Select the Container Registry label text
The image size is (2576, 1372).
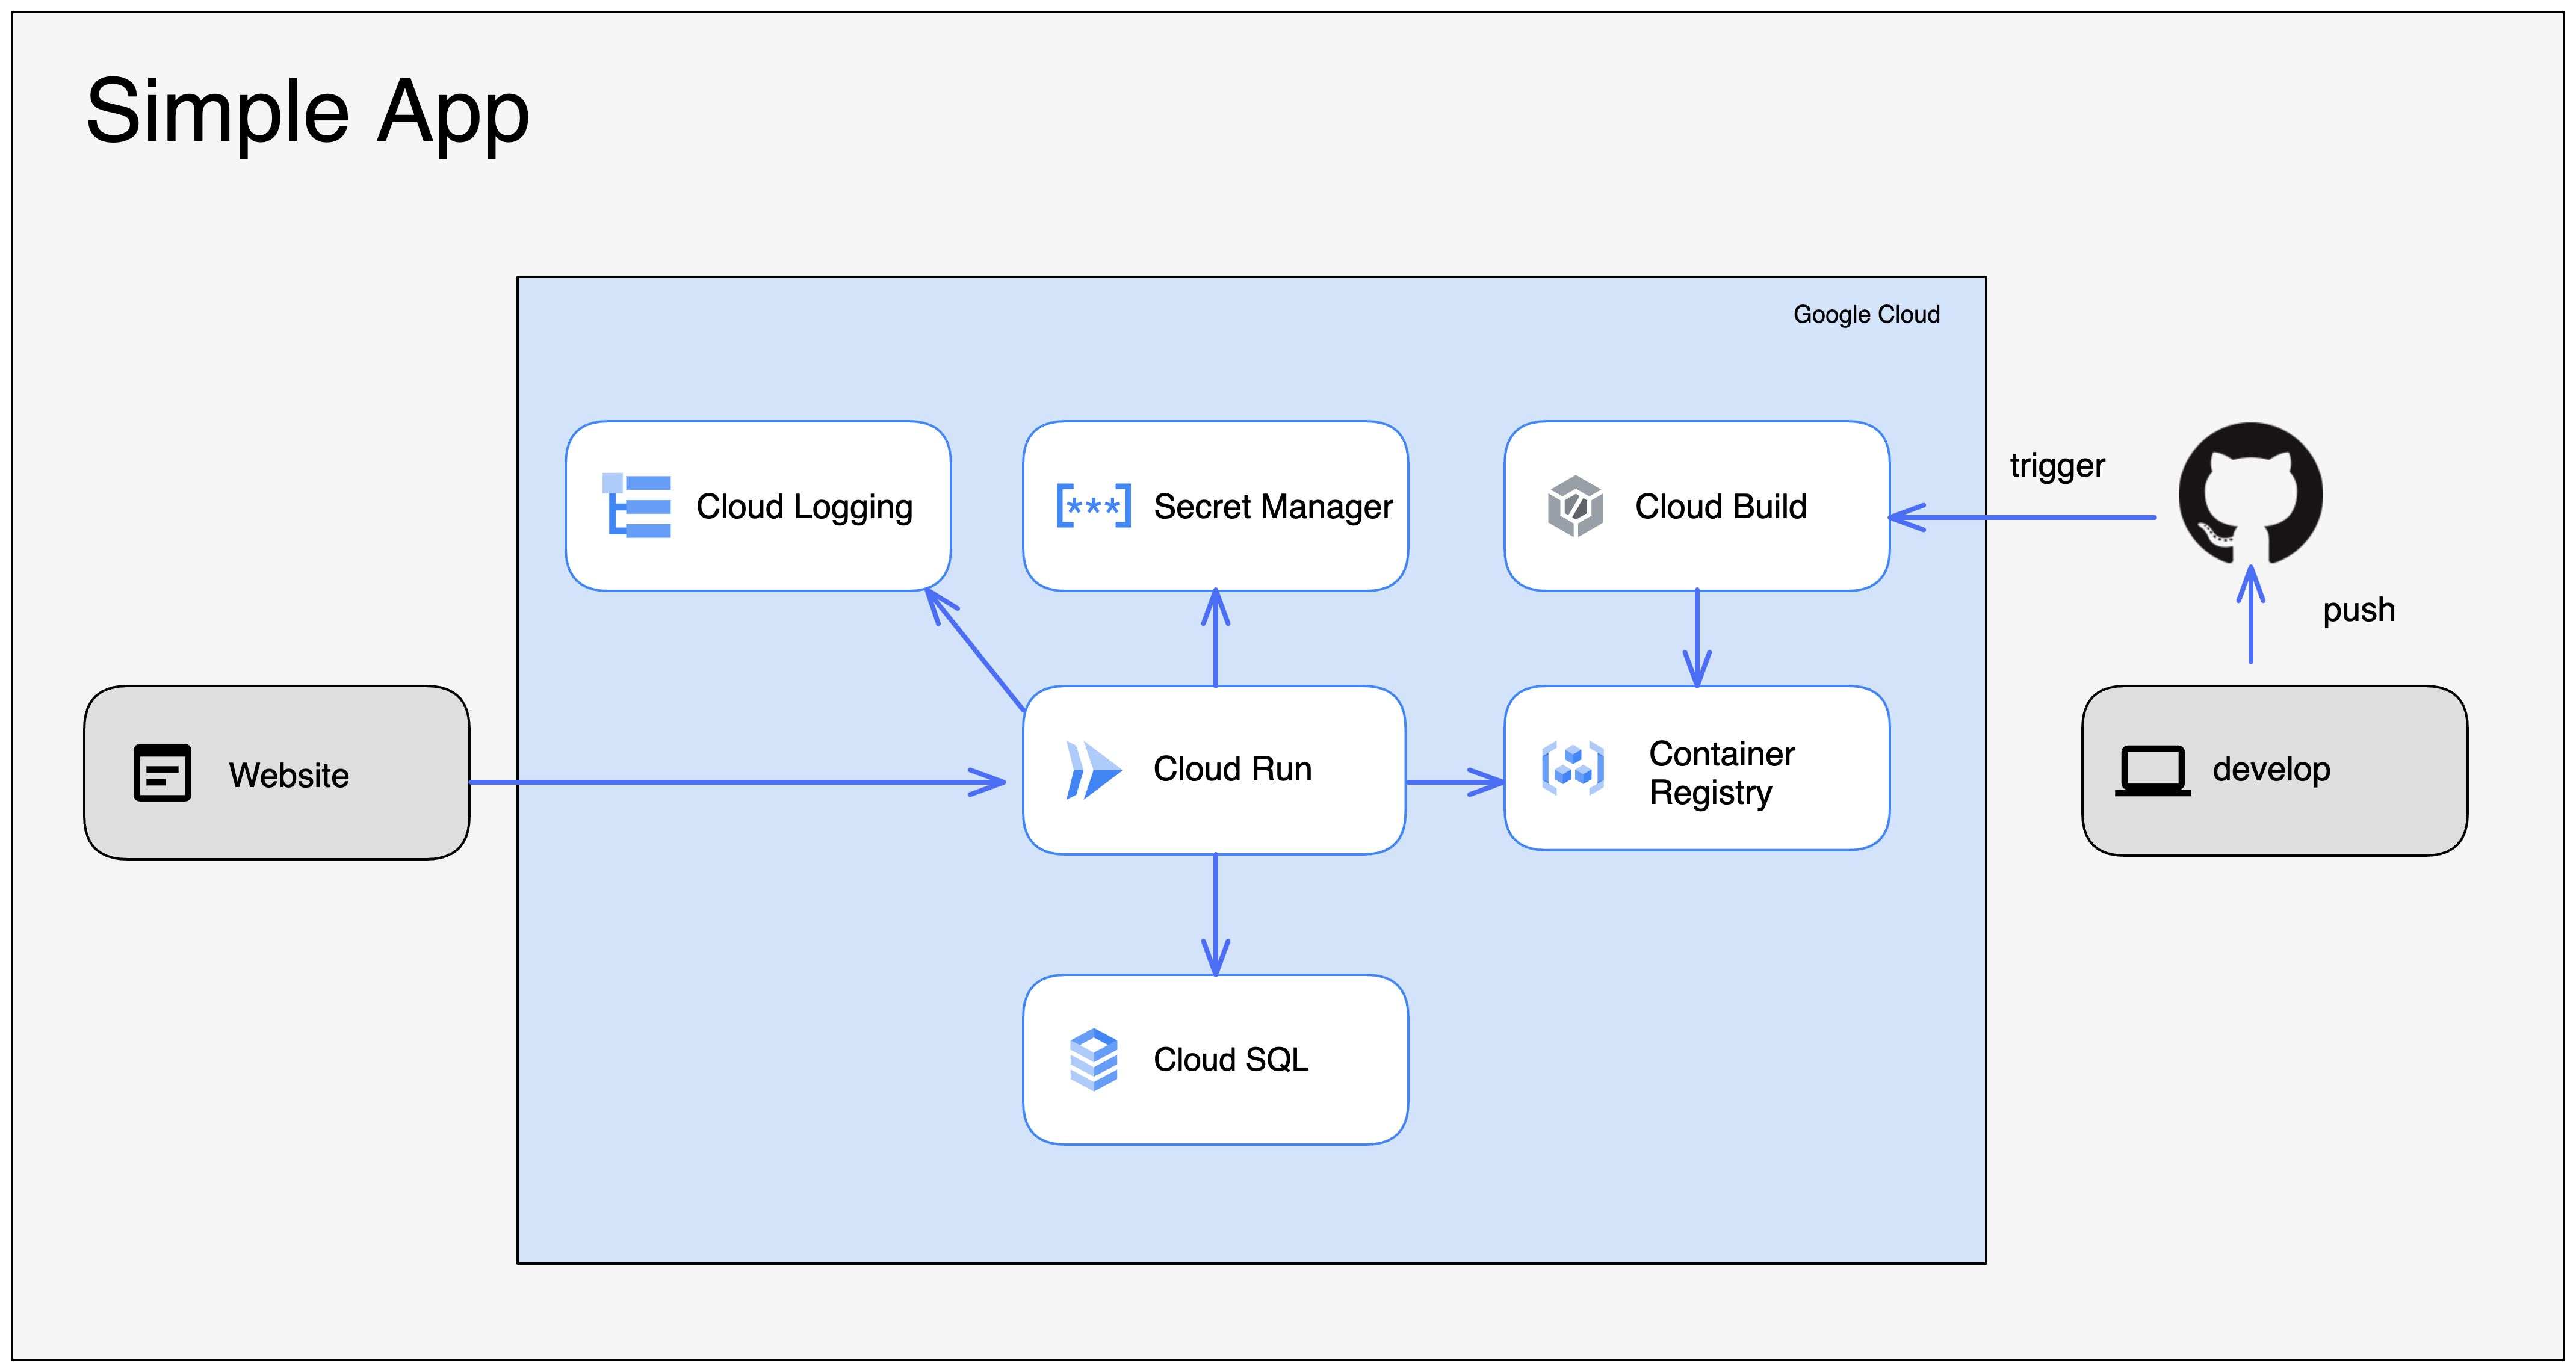1721,772
